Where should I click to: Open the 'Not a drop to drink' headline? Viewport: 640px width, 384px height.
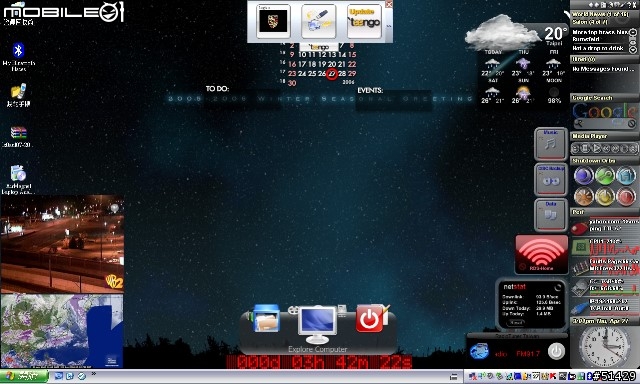coord(598,48)
